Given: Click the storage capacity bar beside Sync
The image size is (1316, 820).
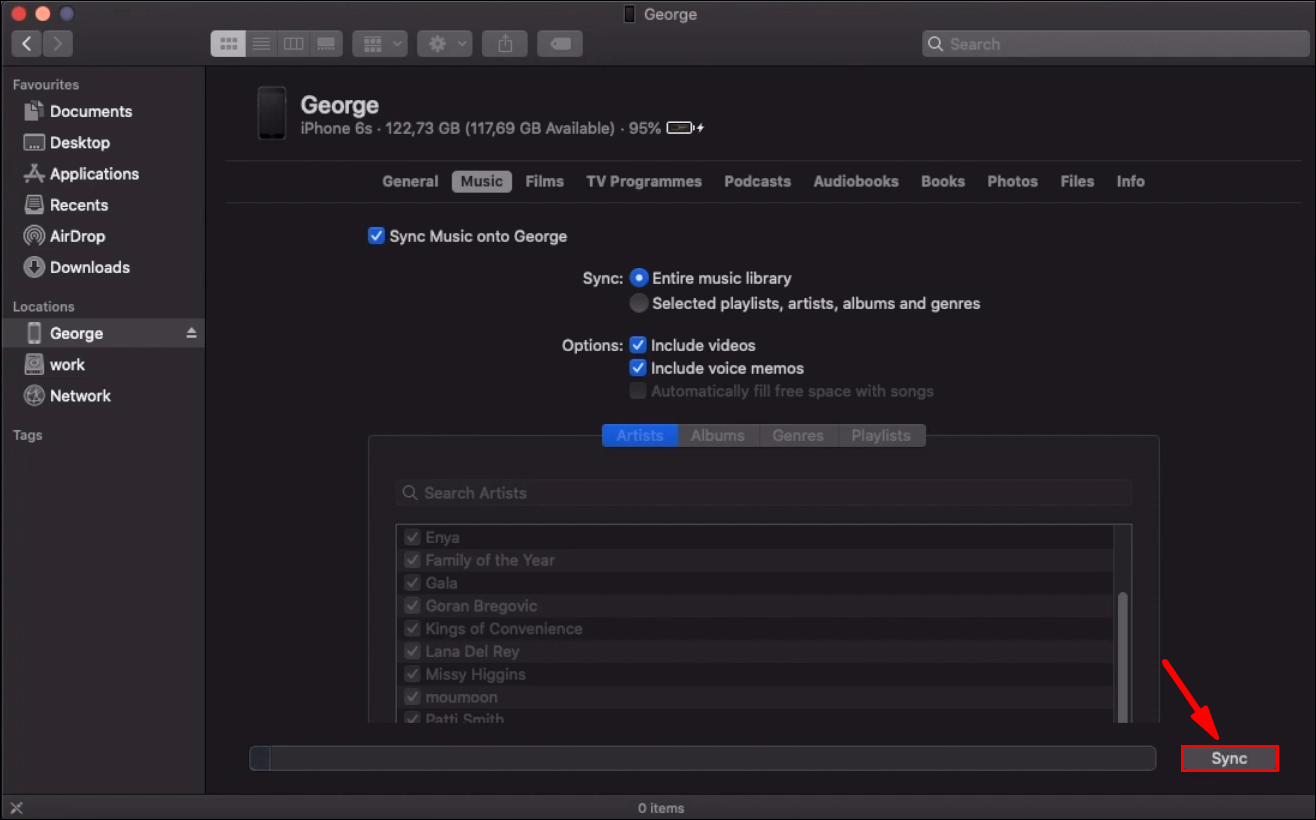Looking at the screenshot, I should click(702, 759).
